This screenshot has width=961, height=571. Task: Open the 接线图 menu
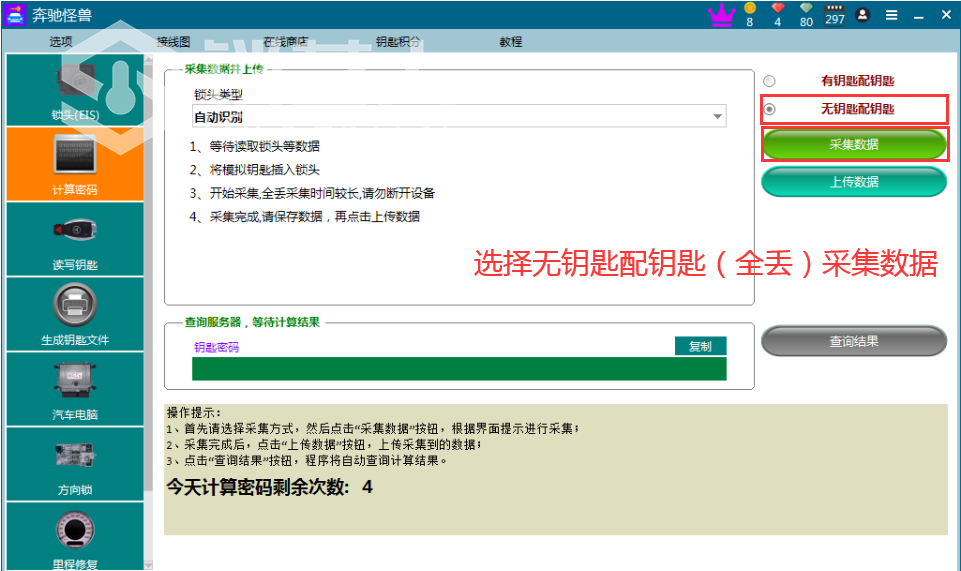[173, 42]
